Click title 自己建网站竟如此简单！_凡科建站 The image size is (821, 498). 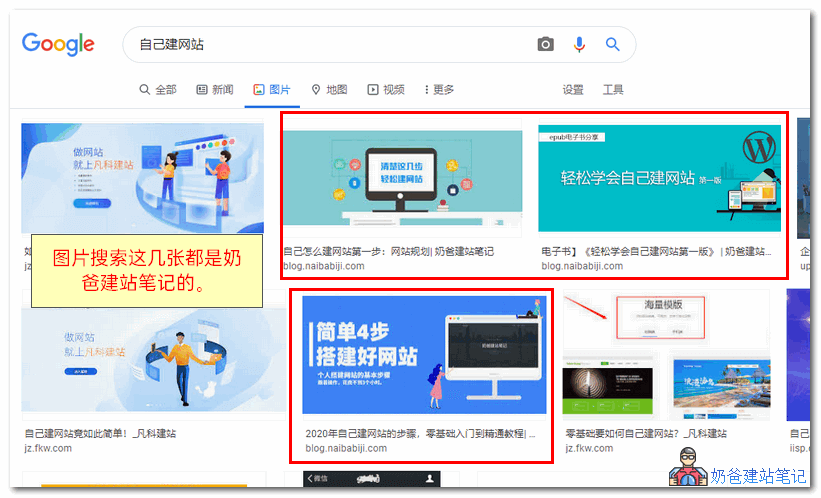tap(100, 434)
